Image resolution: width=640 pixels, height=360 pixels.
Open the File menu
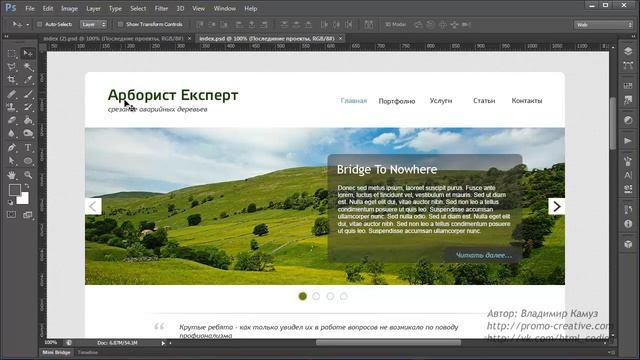pyautogui.click(x=30, y=8)
